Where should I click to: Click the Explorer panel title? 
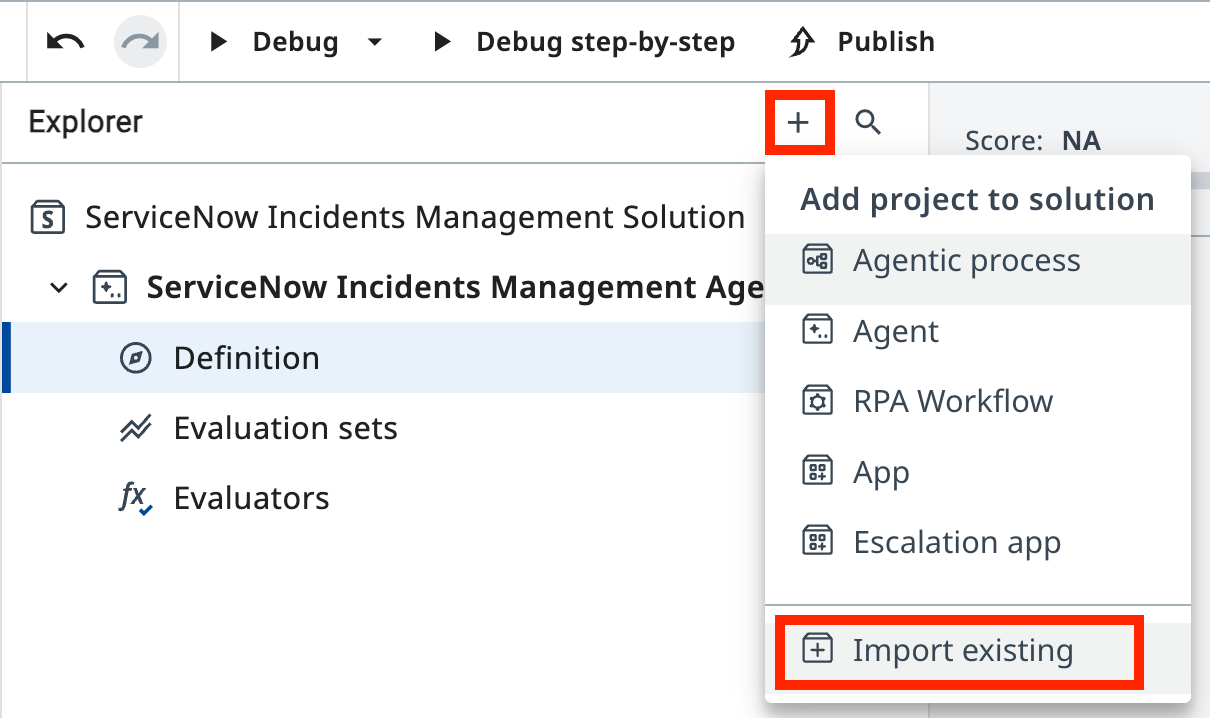pyautogui.click(x=86, y=122)
